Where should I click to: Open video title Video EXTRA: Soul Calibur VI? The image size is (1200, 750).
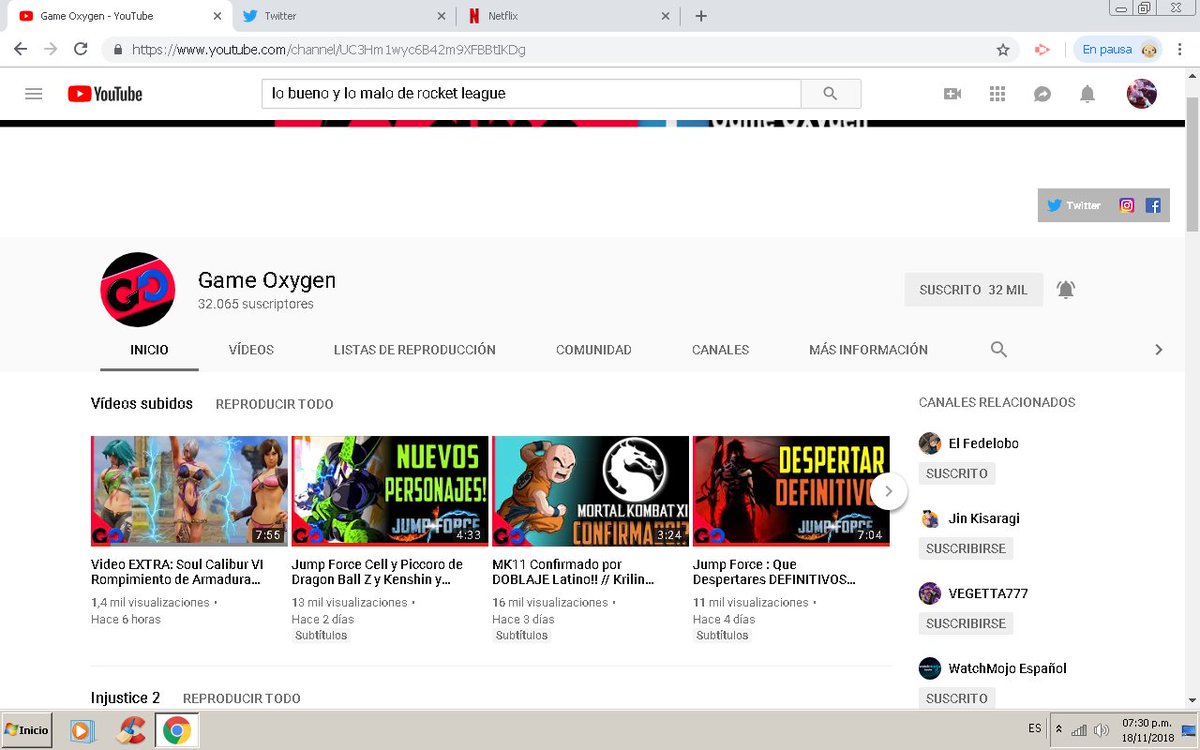tap(177, 572)
